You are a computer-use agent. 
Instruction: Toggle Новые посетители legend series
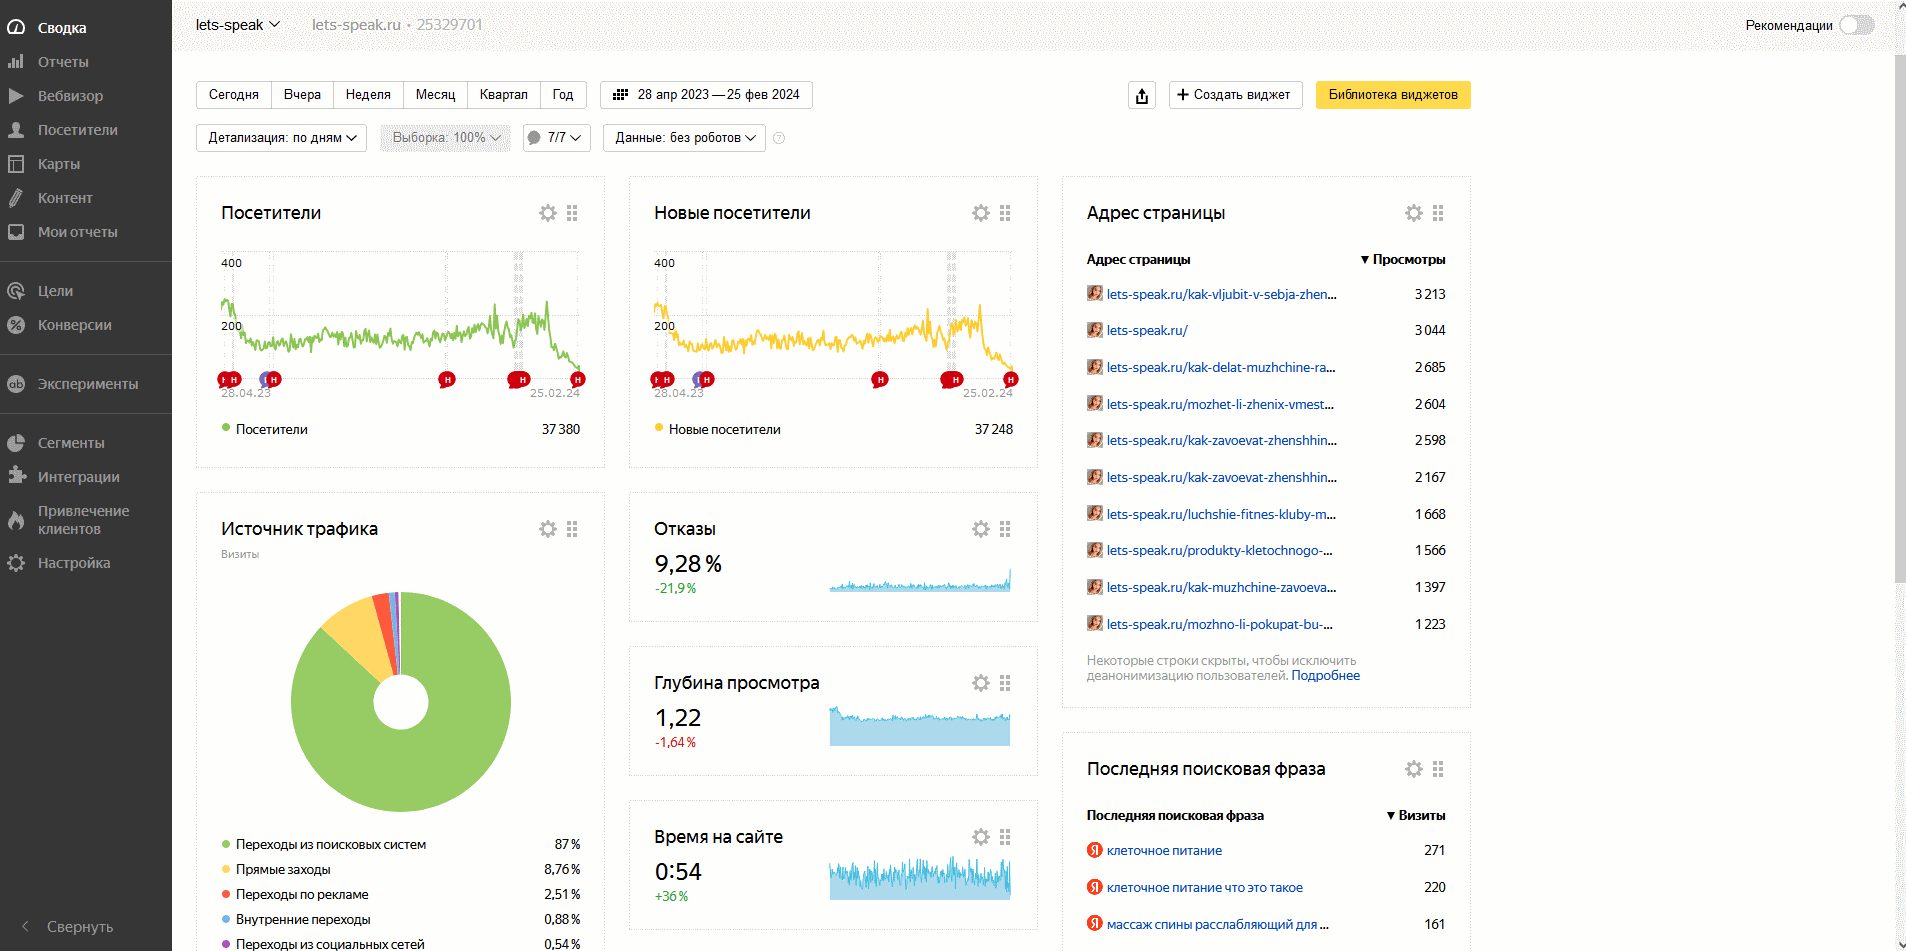(x=724, y=429)
